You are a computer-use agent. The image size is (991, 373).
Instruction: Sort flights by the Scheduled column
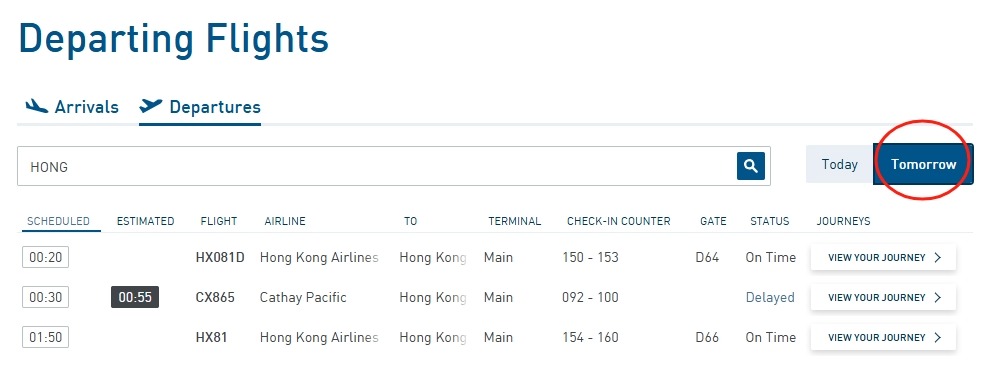[x=58, y=221]
